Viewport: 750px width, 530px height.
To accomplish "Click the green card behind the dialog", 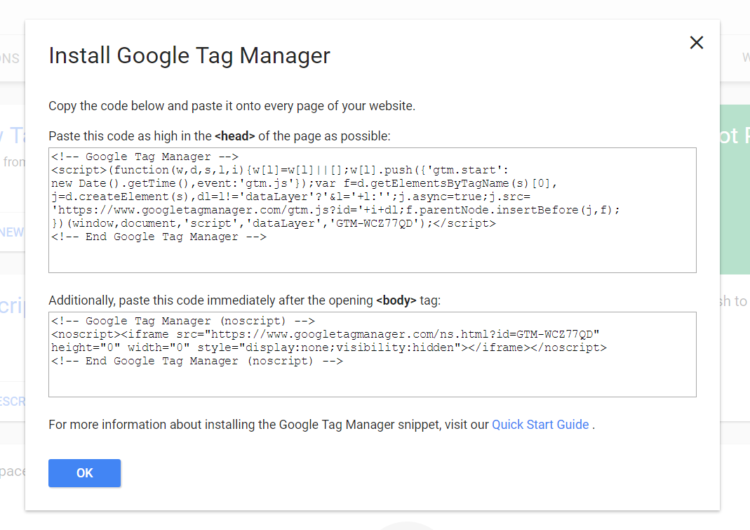I will tap(734, 180).
